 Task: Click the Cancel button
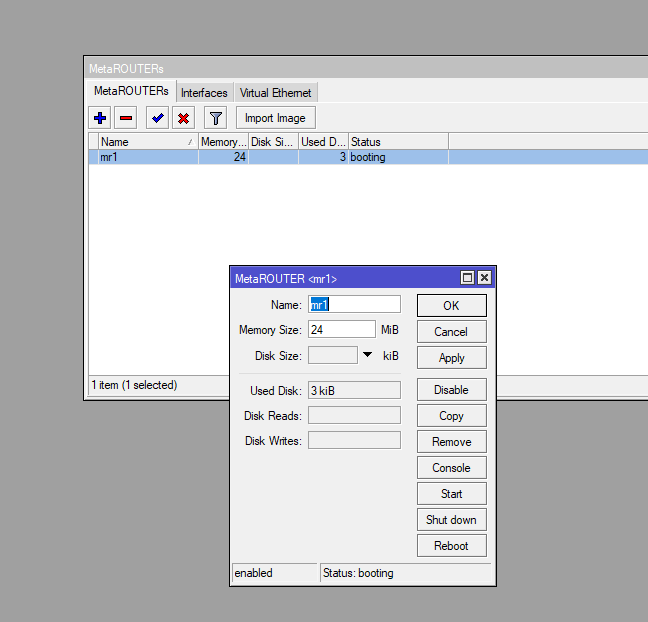click(451, 331)
